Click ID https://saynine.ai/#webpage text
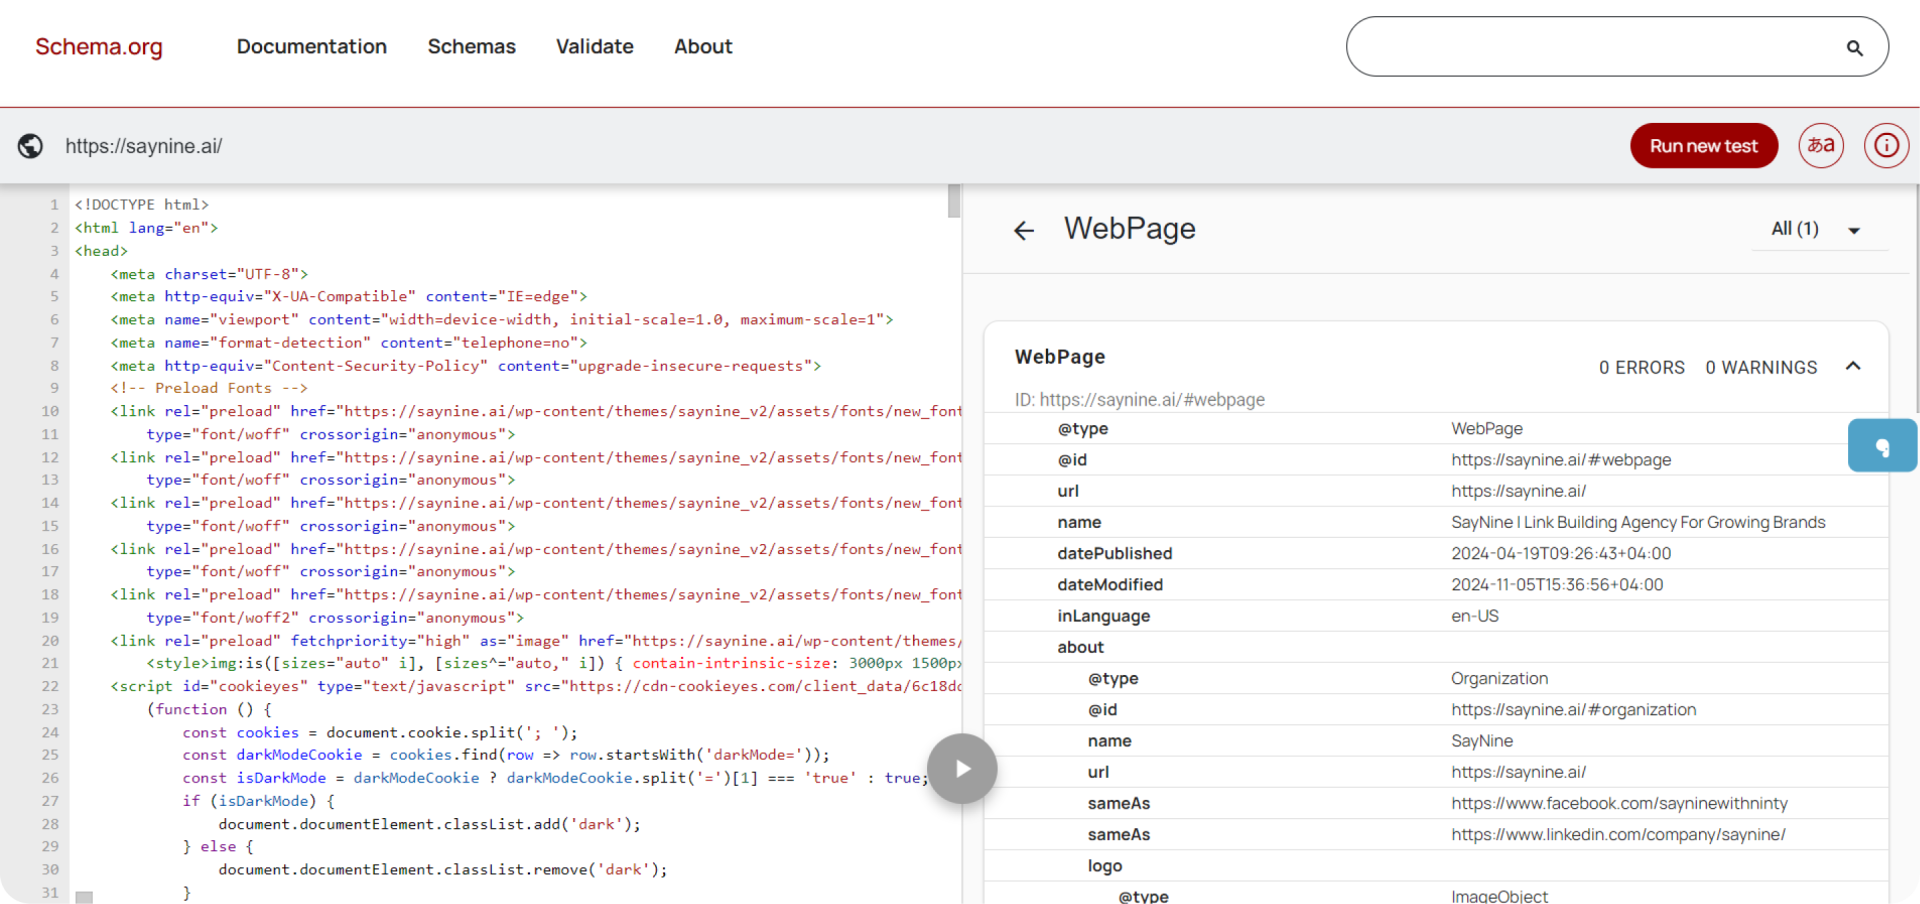This screenshot has height=904, width=1920. (x=1140, y=400)
